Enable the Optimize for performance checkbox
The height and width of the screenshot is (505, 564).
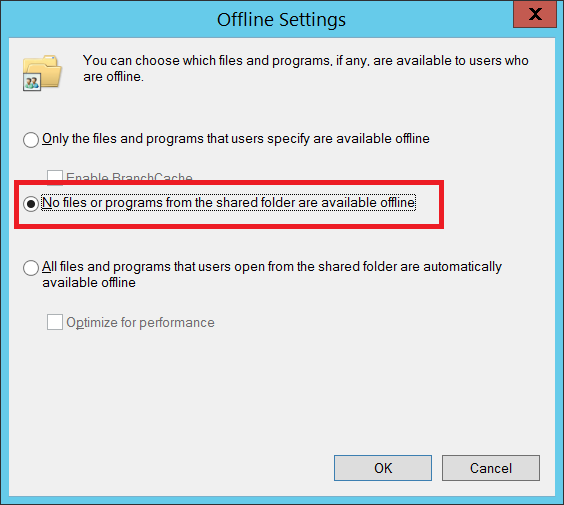pos(55,322)
